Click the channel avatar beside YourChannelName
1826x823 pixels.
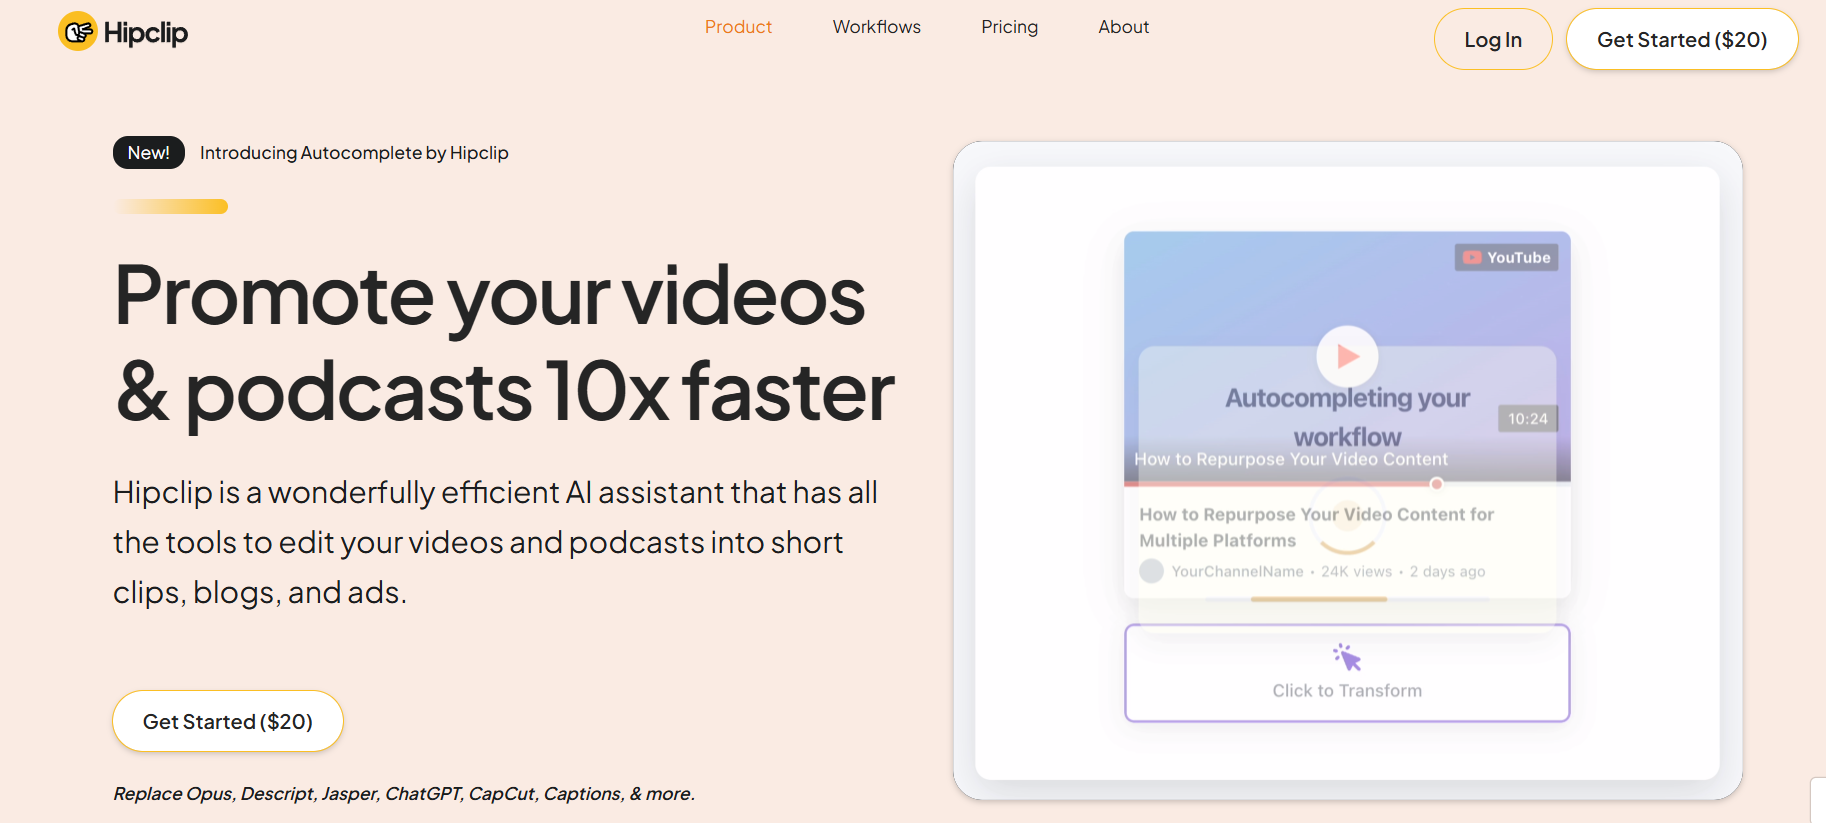(1152, 571)
